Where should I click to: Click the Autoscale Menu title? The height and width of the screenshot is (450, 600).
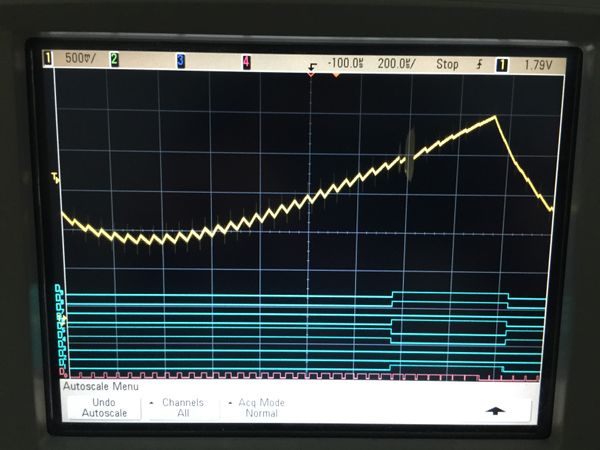[100, 386]
